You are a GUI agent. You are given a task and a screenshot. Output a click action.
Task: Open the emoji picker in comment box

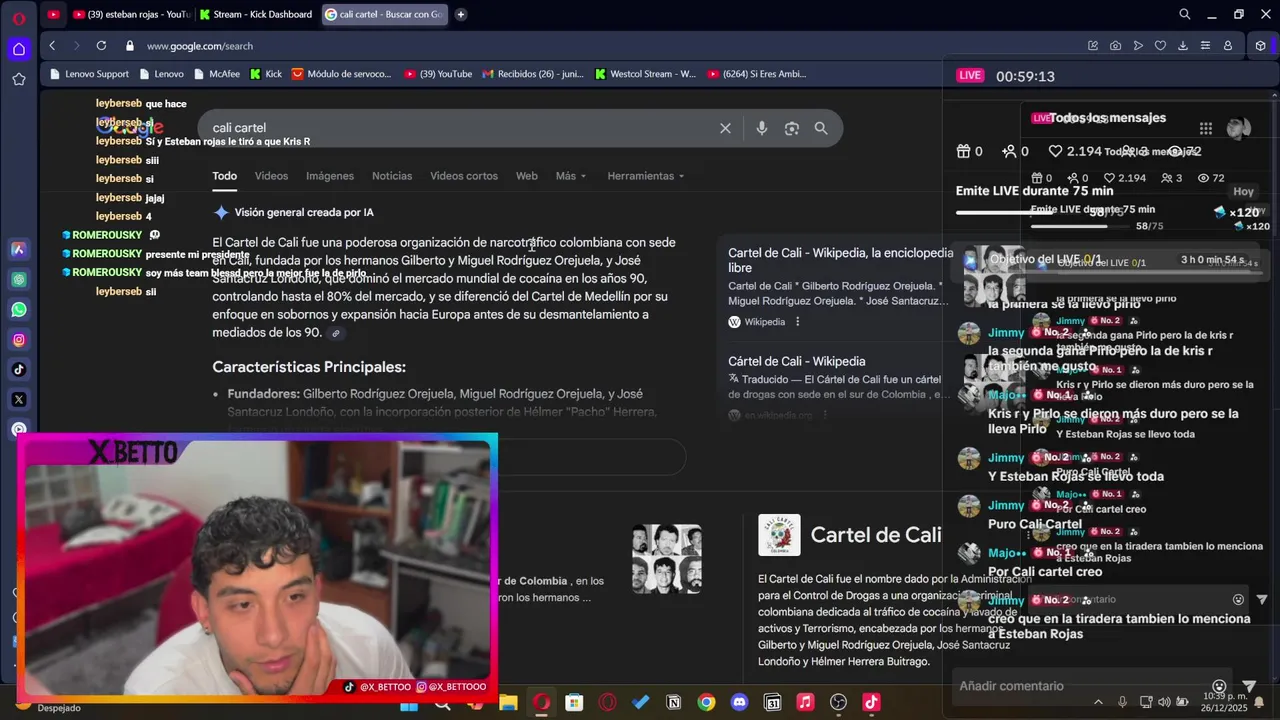point(1218,687)
